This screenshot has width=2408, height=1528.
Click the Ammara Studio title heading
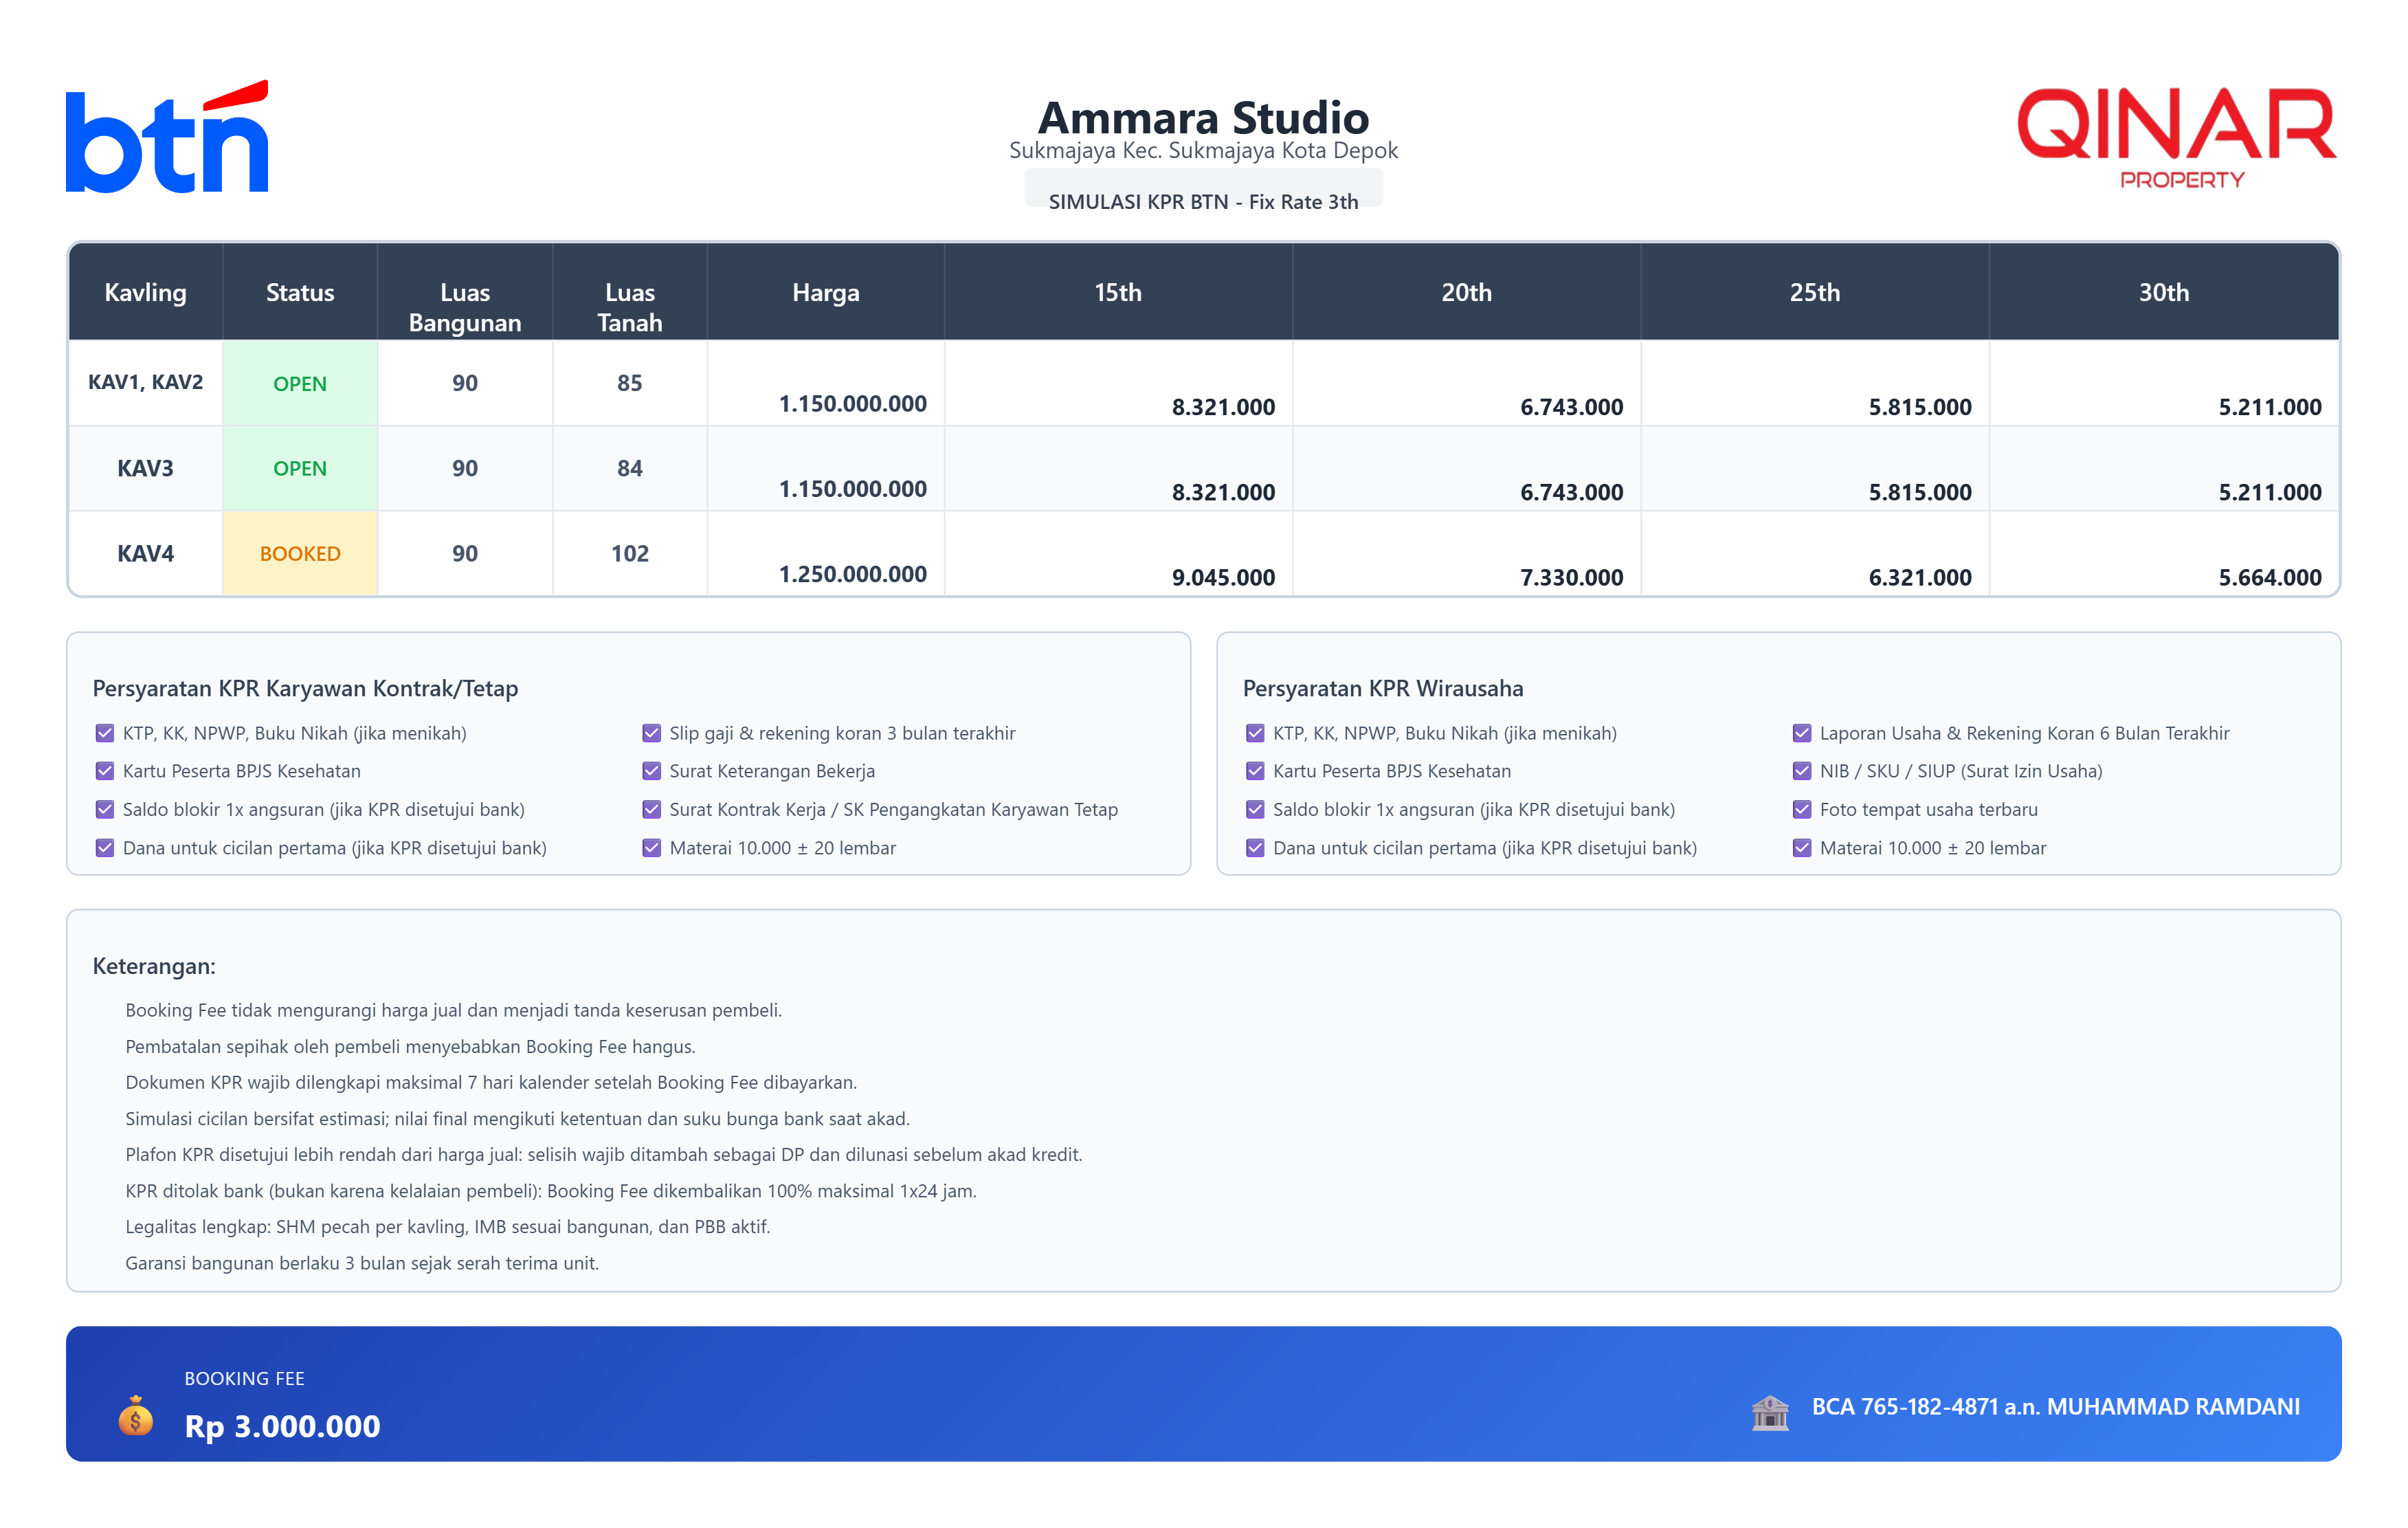[1203, 117]
